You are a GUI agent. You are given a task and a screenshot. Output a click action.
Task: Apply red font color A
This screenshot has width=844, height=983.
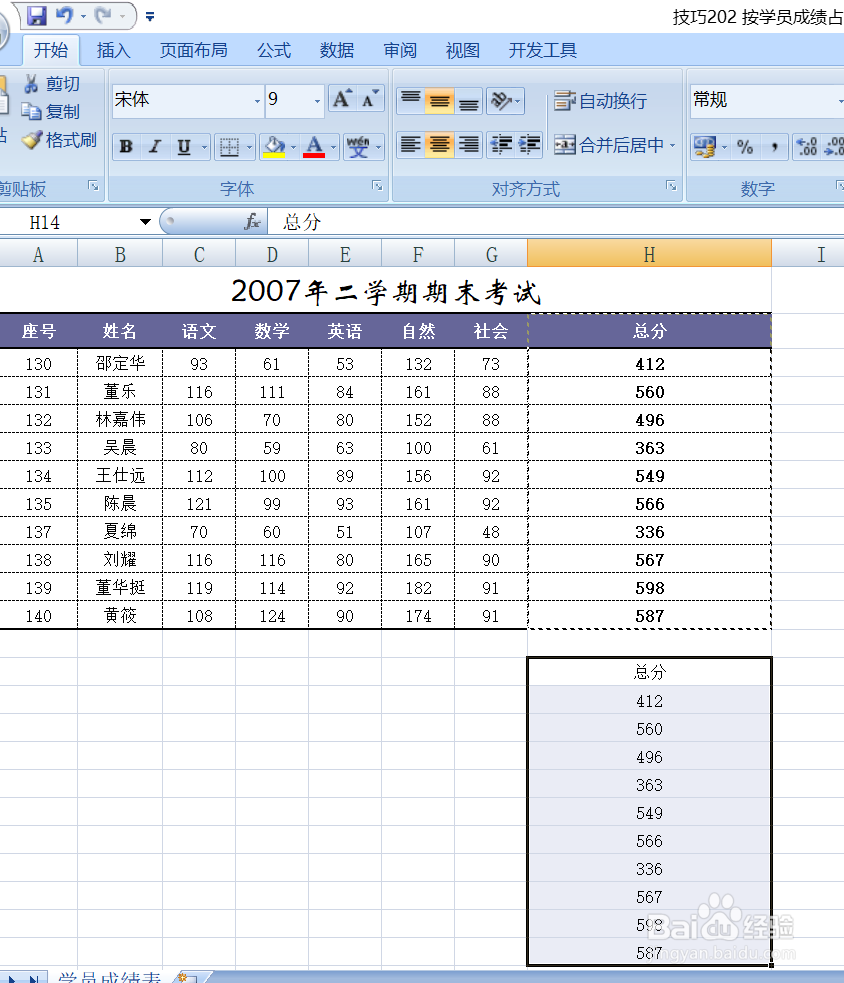tap(314, 147)
